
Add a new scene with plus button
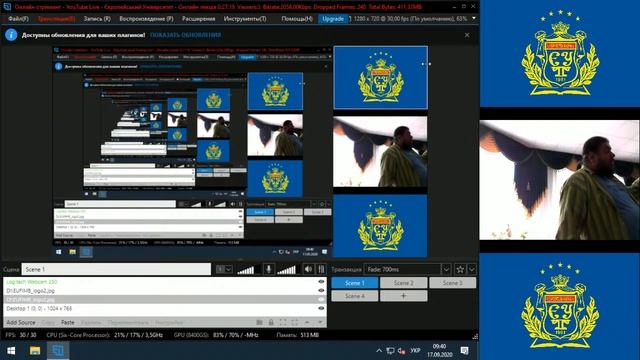point(404,296)
